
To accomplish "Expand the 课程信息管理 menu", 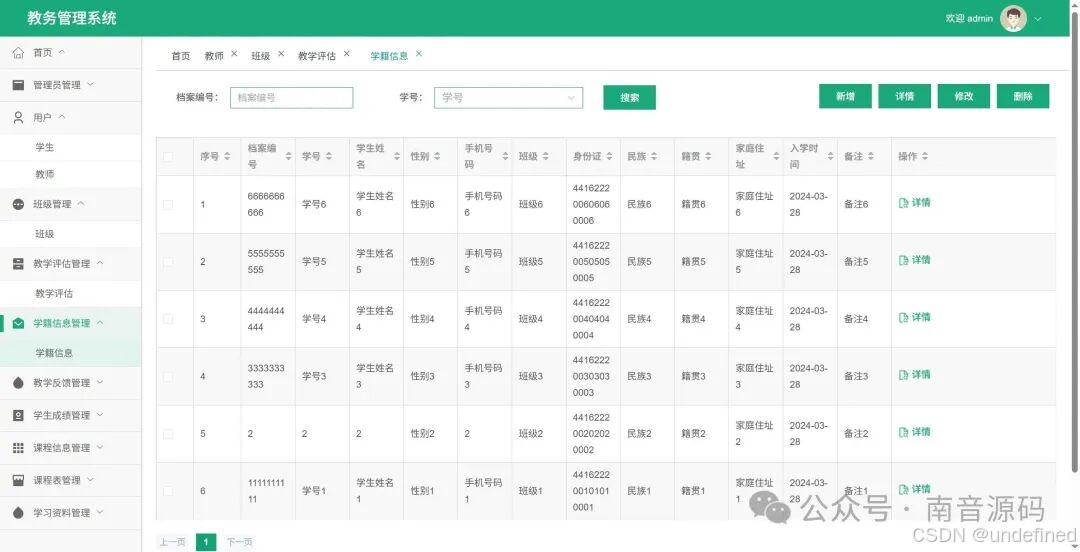I will pos(100,447).
